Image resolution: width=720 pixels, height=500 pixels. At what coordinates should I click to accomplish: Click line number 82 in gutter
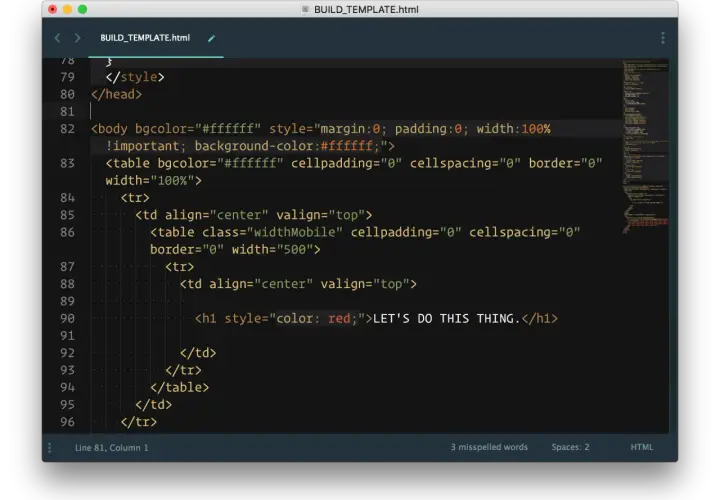(68, 129)
